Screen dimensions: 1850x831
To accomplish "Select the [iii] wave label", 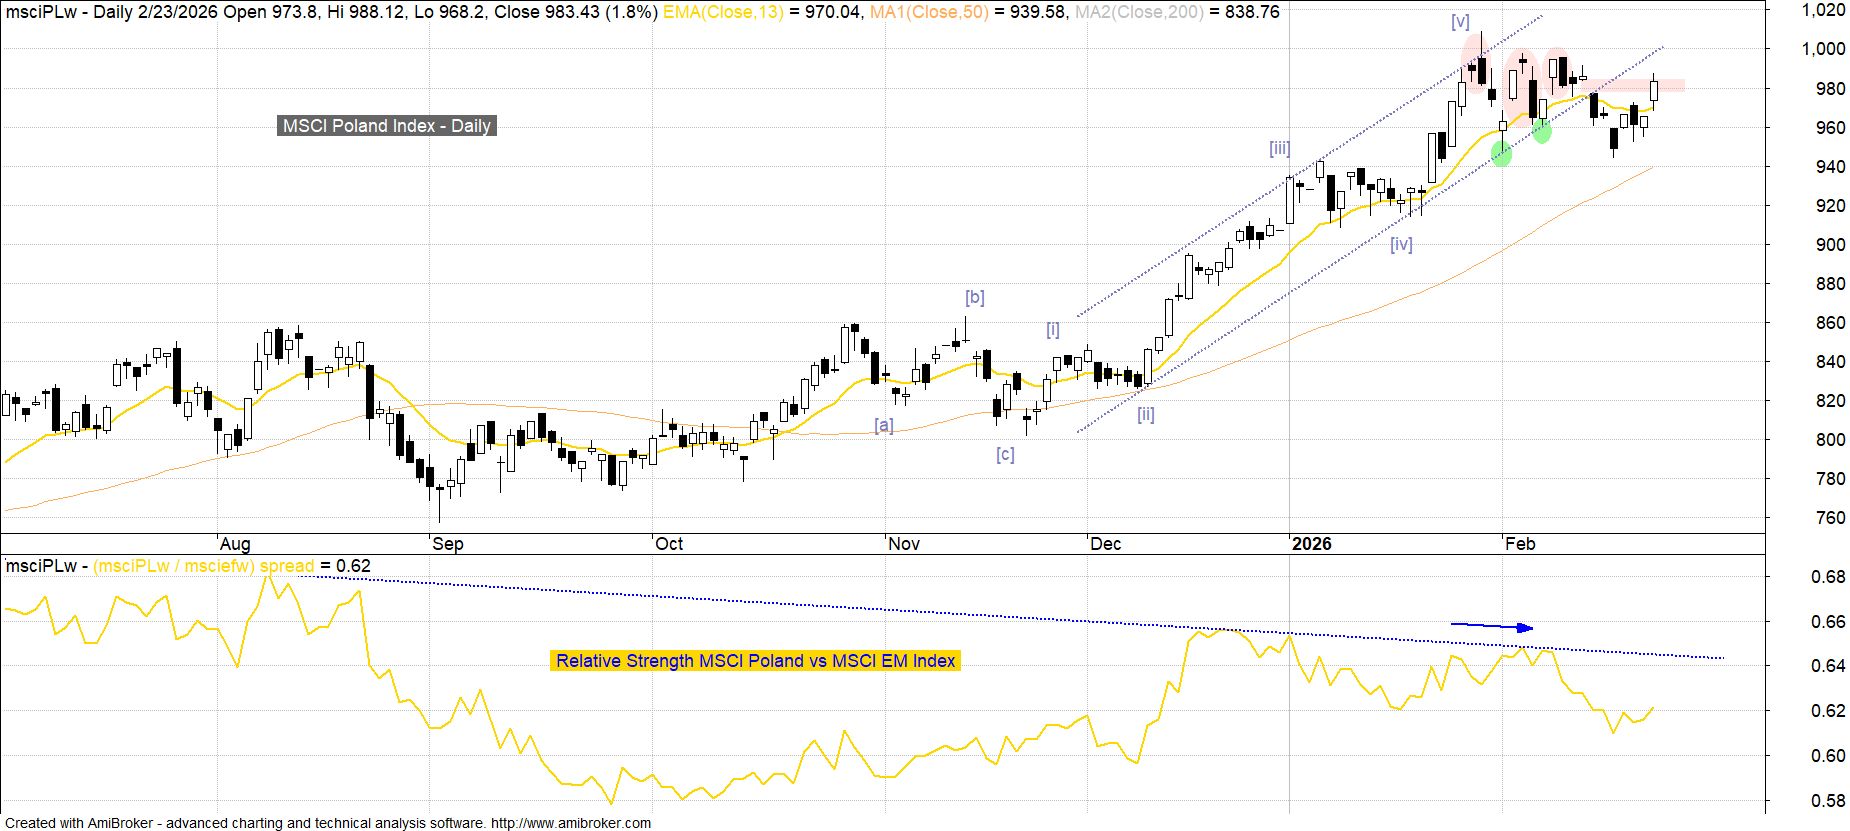I will (x=1279, y=148).
